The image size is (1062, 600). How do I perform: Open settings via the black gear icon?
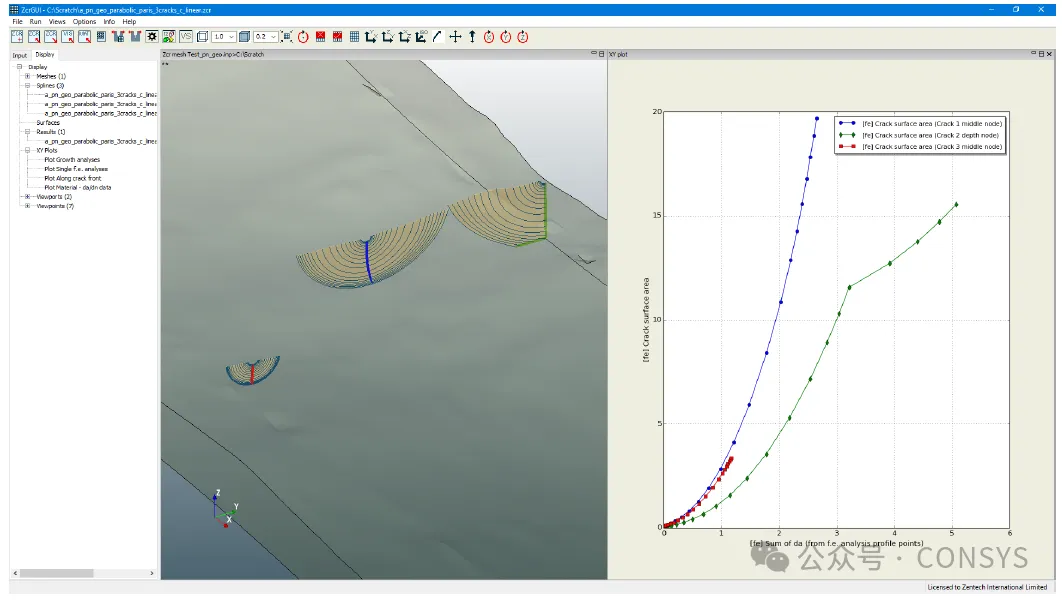coord(152,37)
